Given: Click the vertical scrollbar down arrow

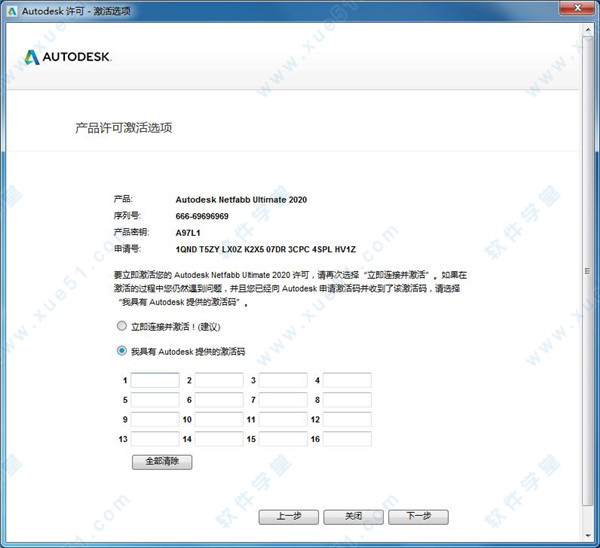Looking at the screenshot, I should pyautogui.click(x=588, y=536).
